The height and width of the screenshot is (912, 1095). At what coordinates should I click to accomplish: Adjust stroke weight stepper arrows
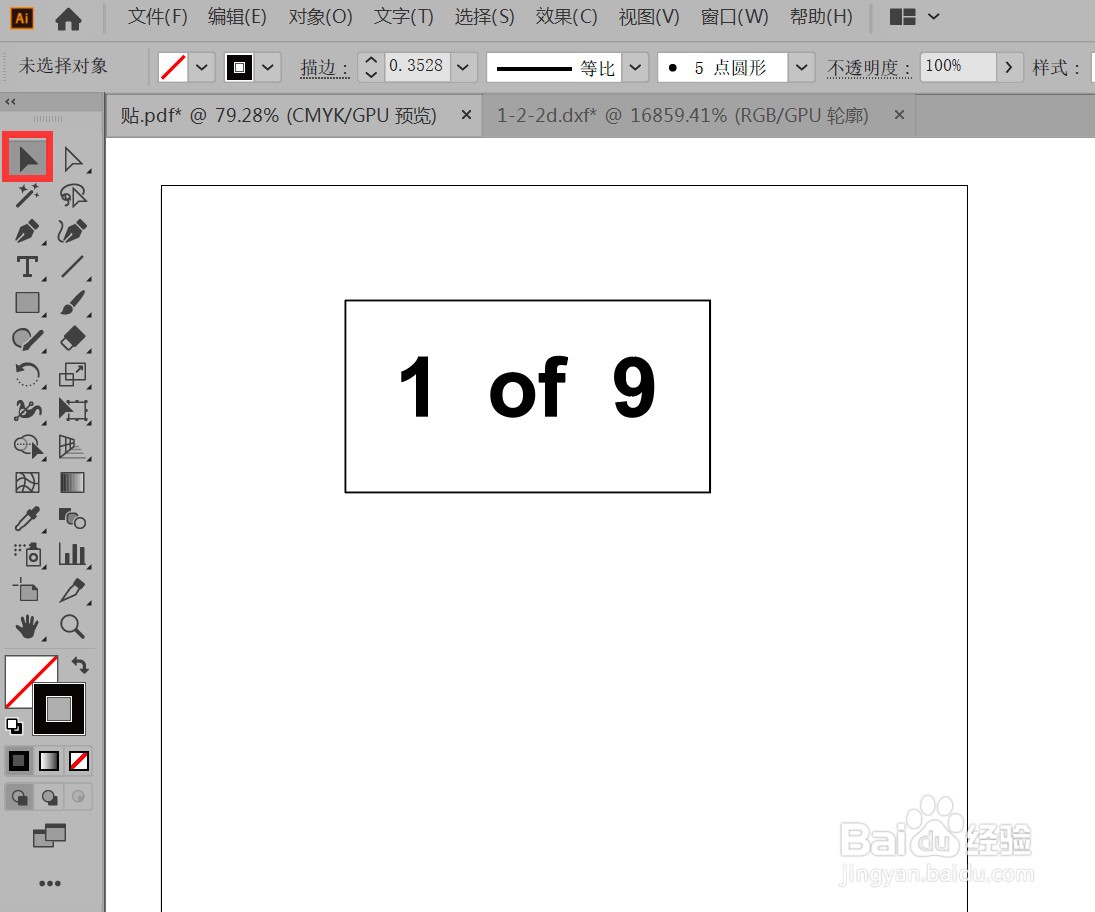click(371, 68)
